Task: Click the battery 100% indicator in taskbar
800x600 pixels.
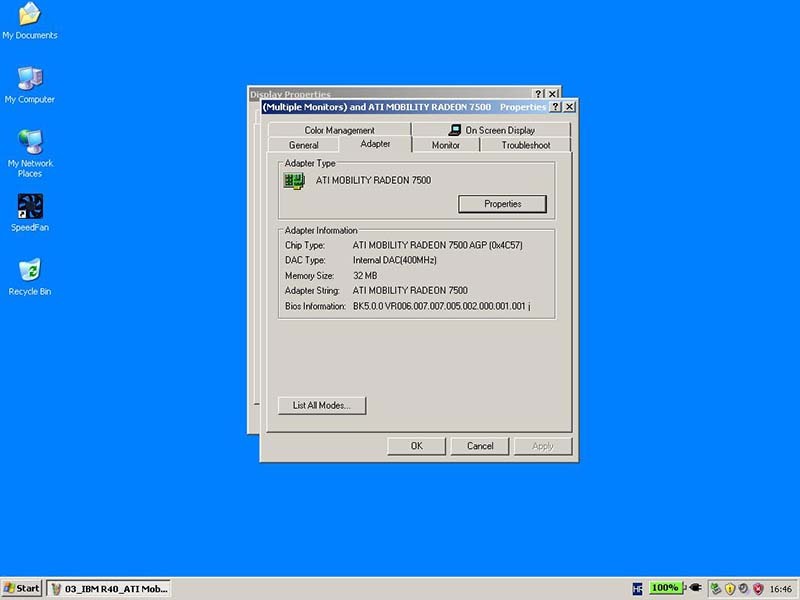Action: tap(665, 588)
